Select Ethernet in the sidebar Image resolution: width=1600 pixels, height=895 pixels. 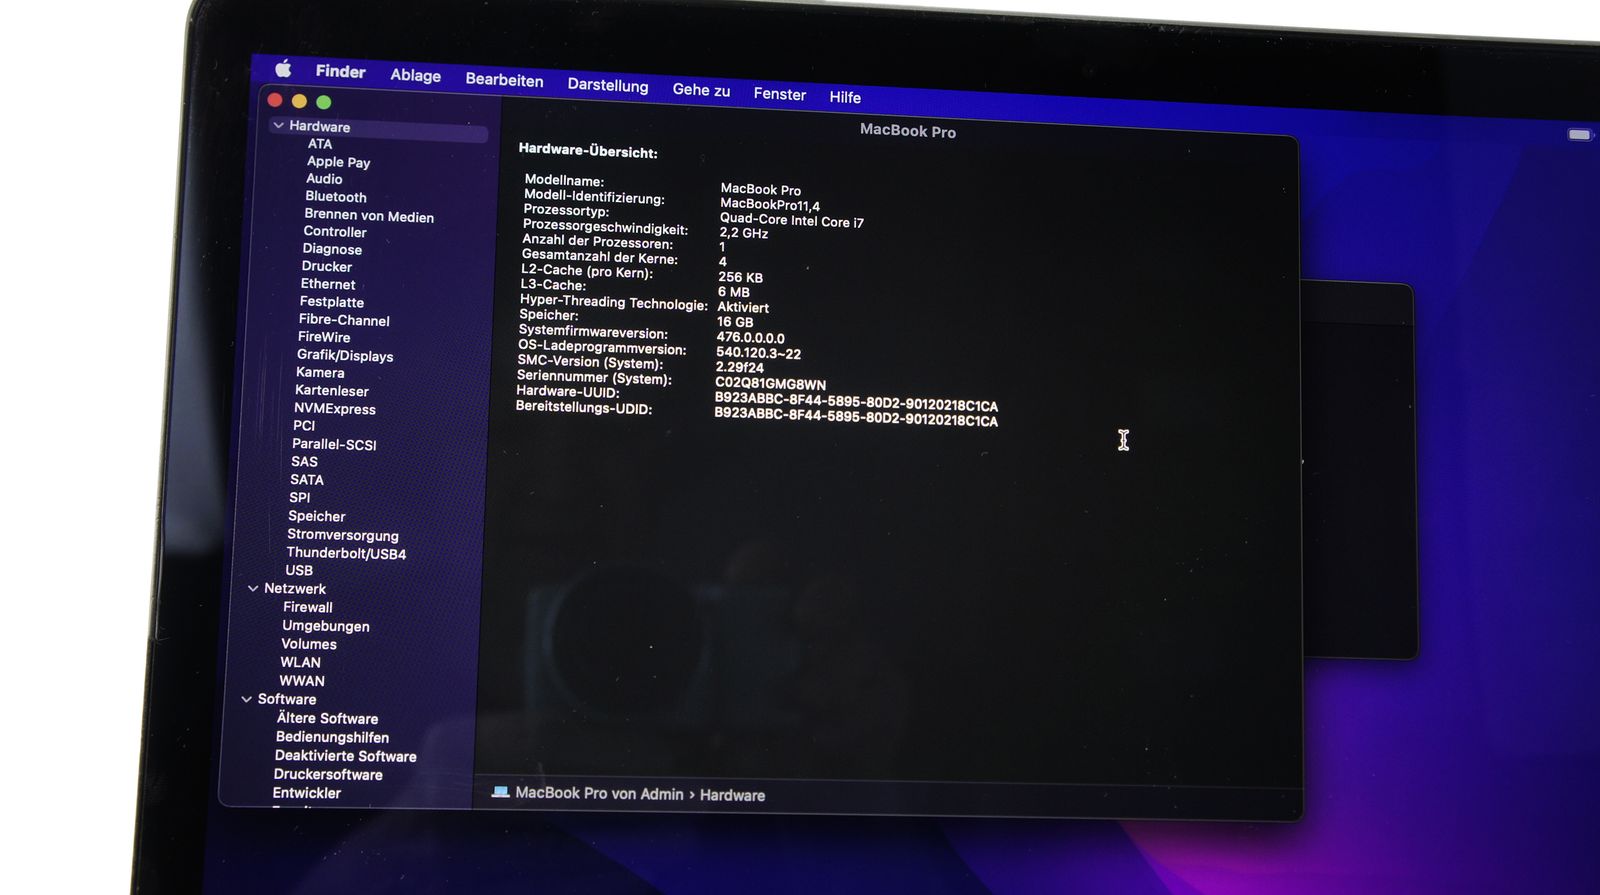327,284
